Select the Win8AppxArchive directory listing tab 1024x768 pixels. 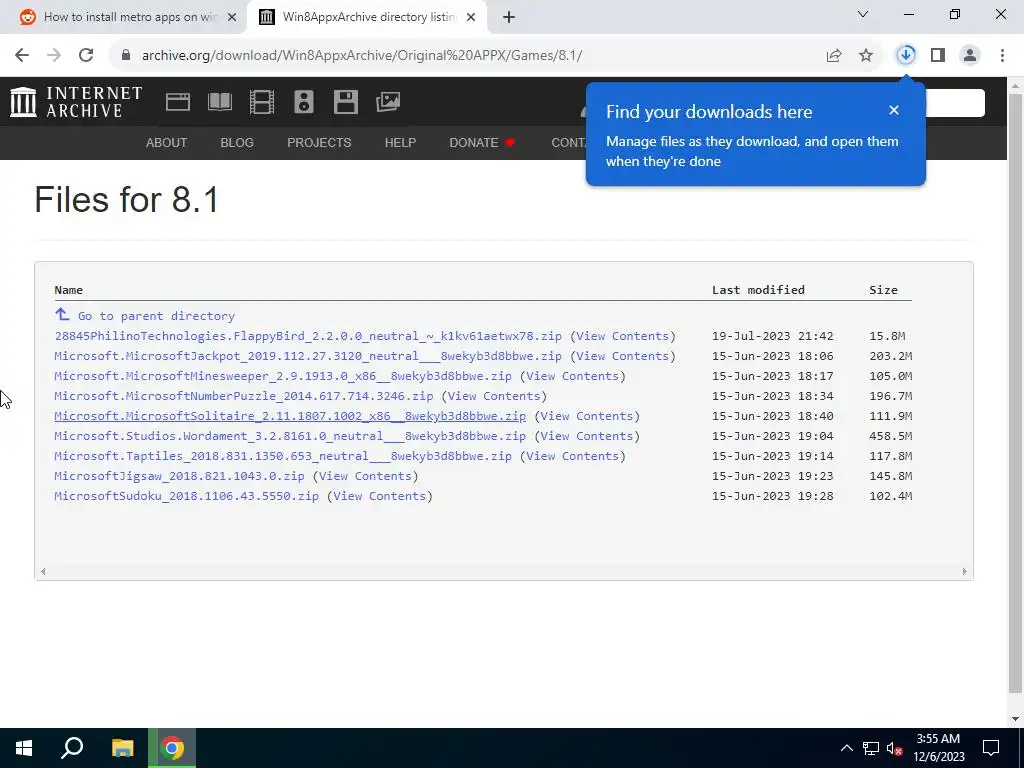tap(368, 17)
